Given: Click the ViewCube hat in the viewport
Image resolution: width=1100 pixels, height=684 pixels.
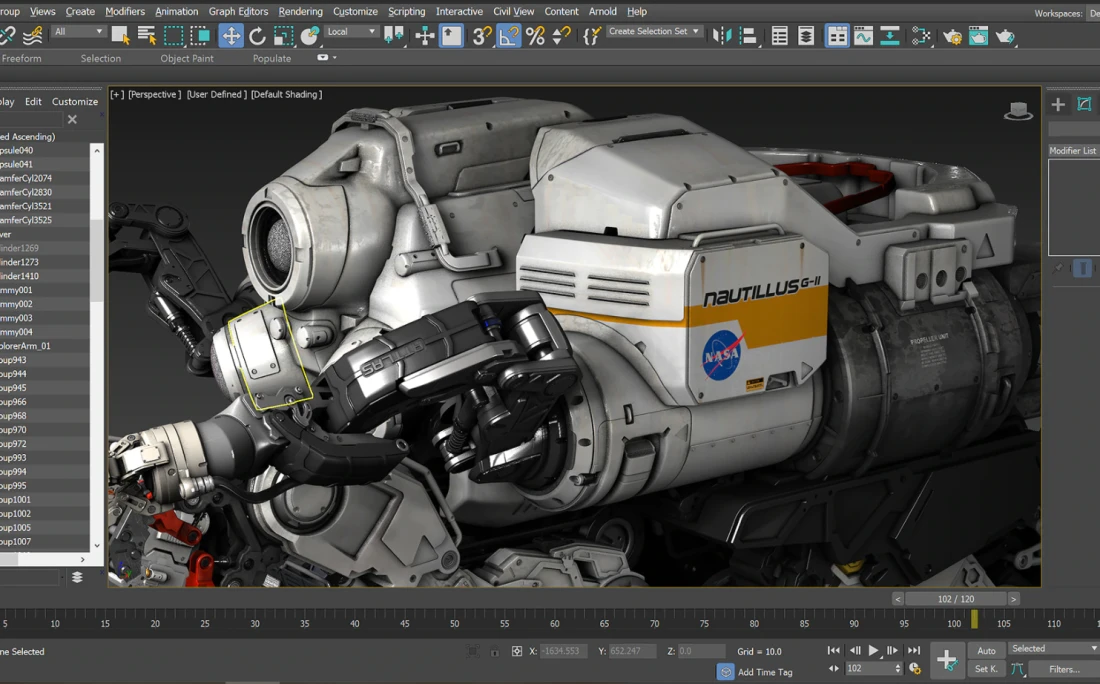Looking at the screenshot, I should pos(1018,111).
